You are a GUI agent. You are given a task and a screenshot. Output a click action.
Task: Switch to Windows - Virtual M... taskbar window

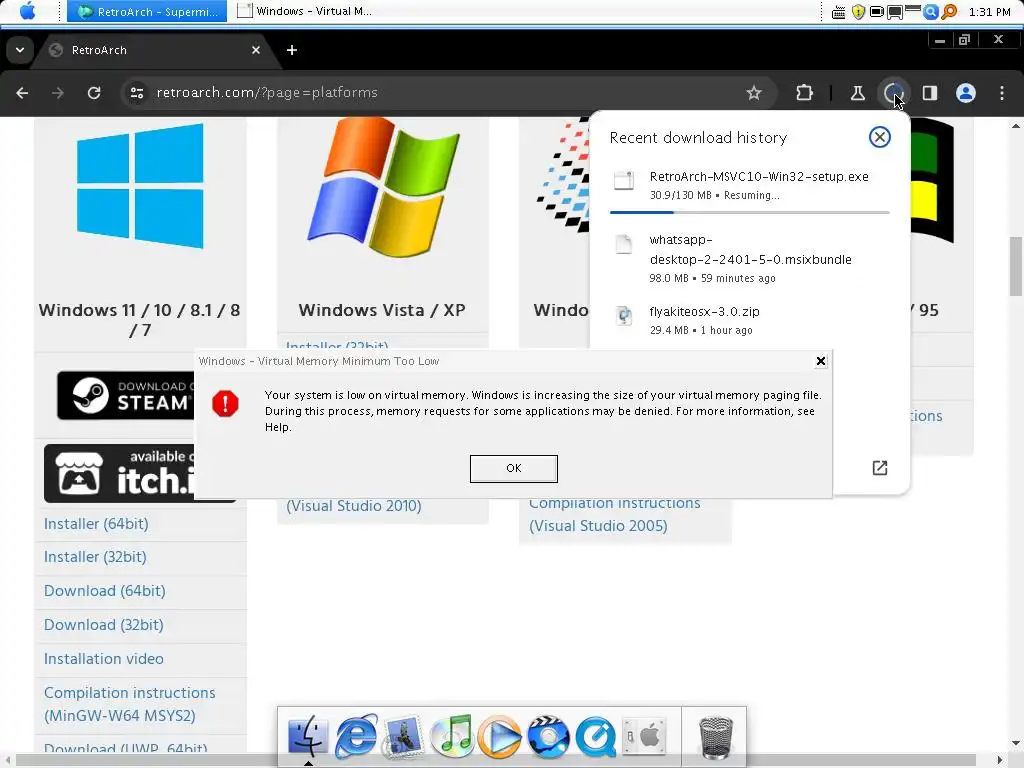(x=305, y=11)
